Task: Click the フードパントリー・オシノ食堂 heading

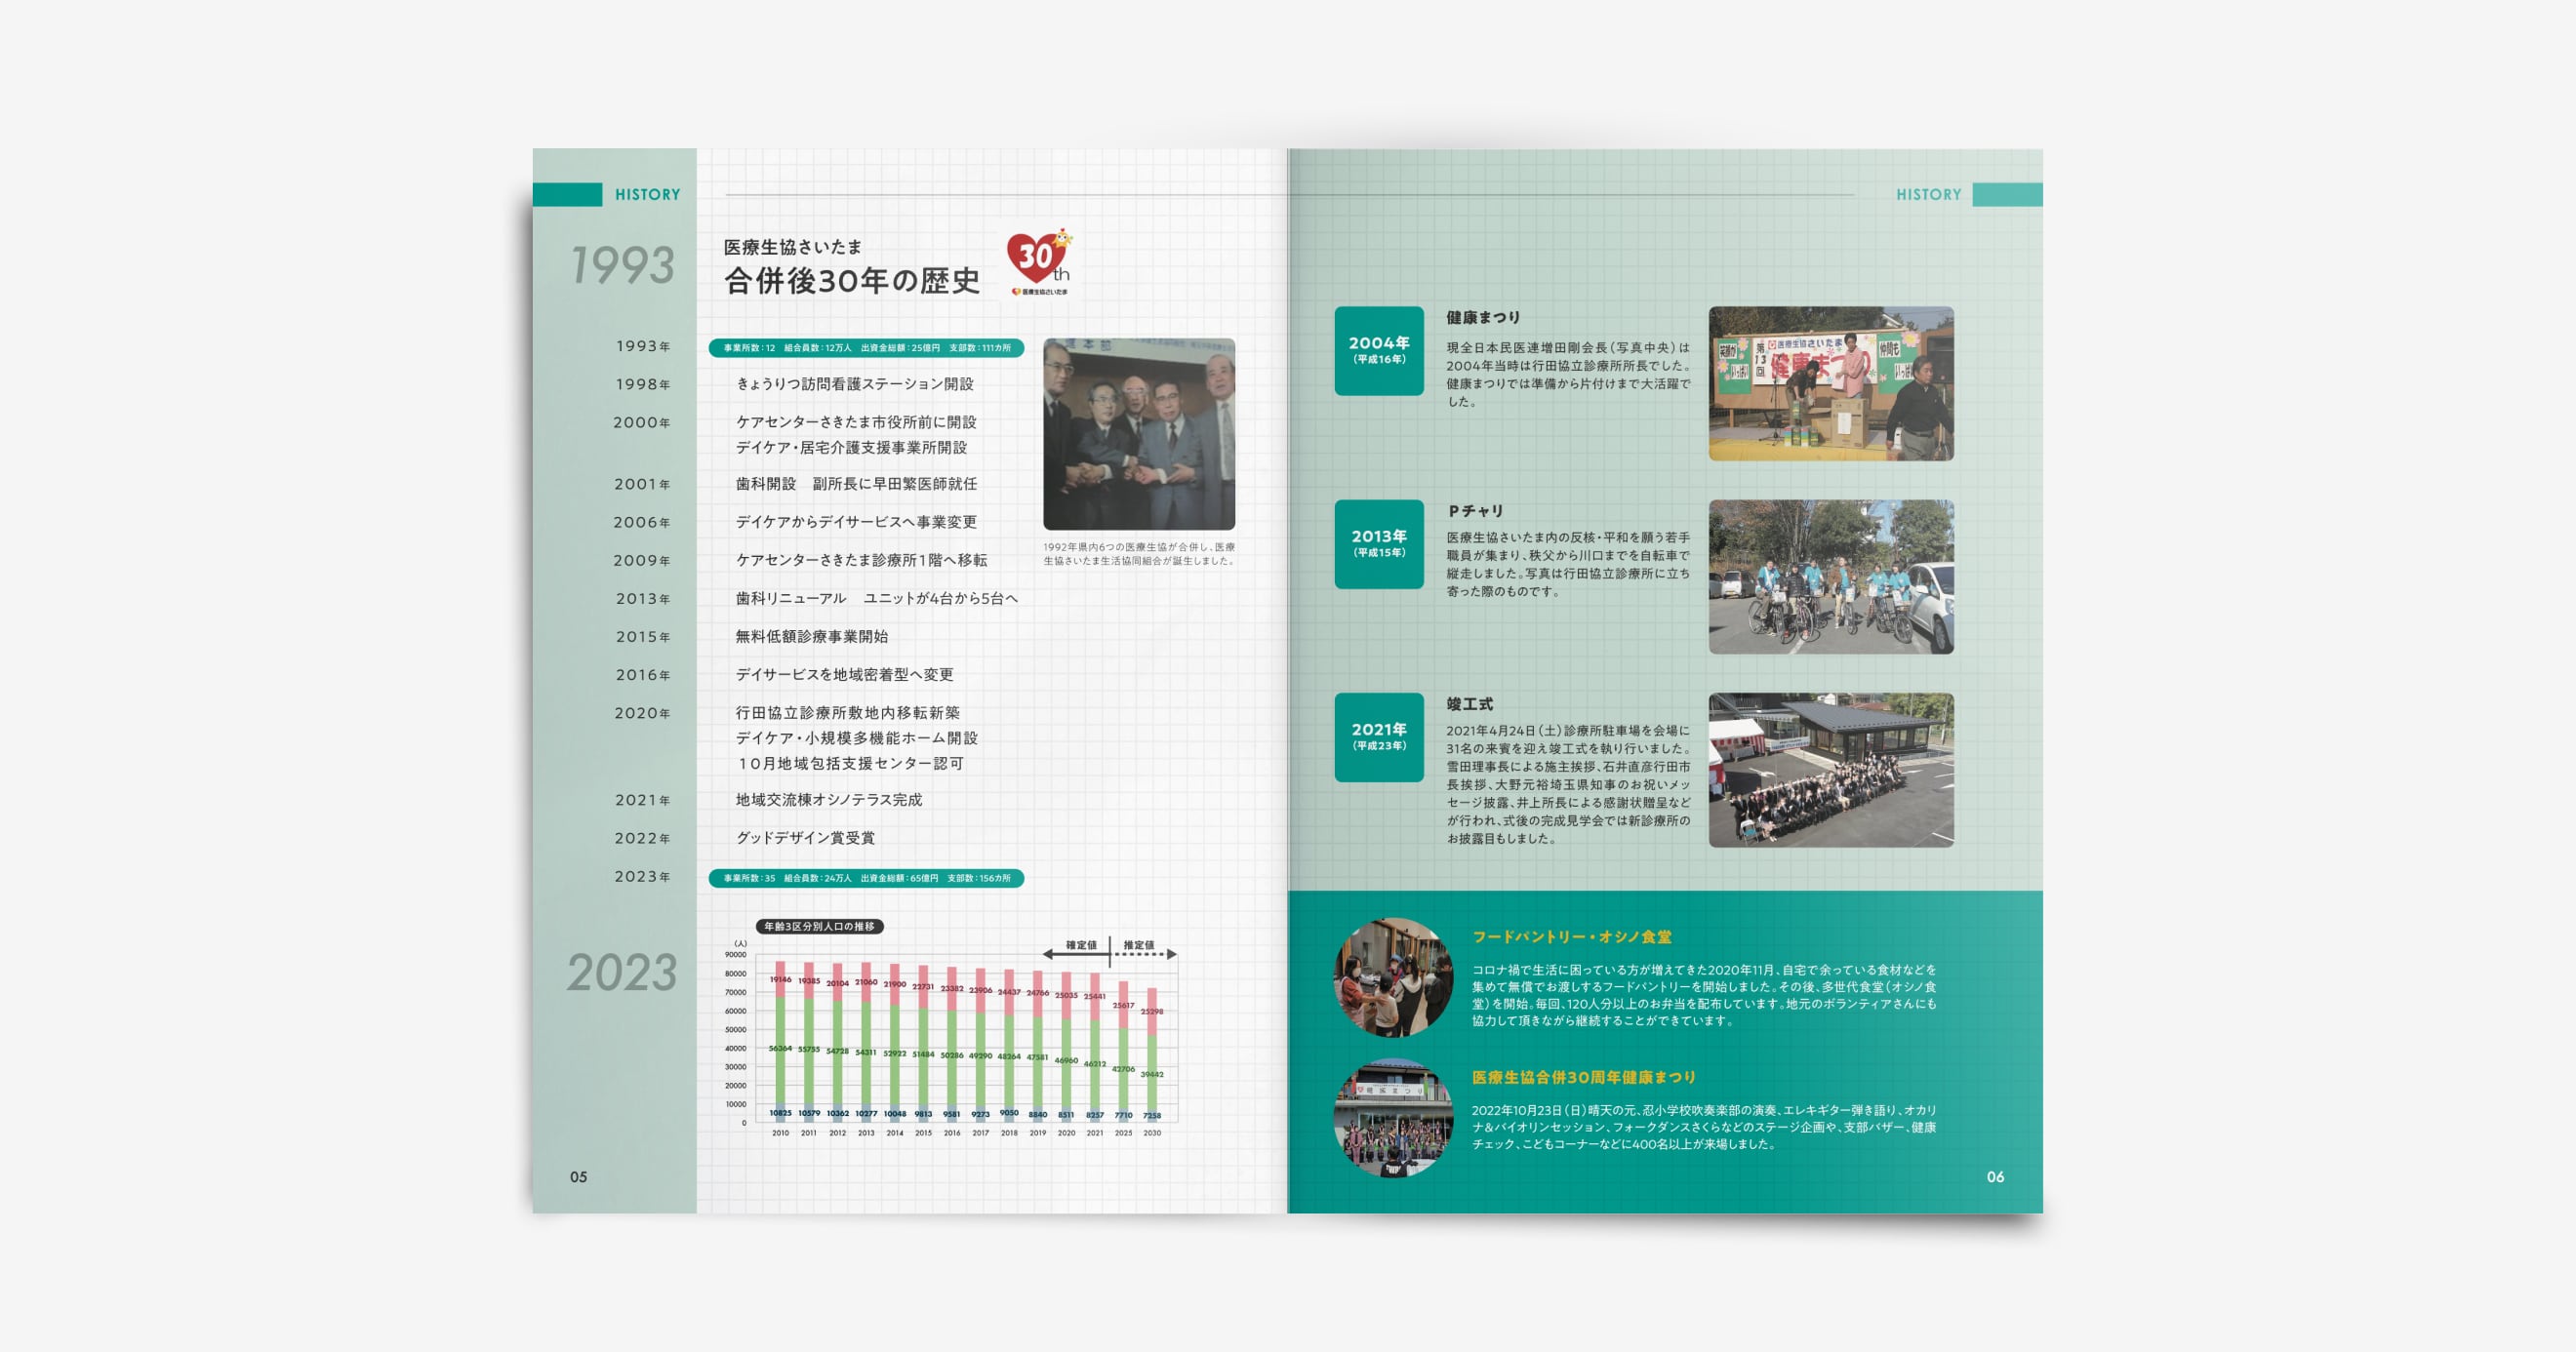Action: (1571, 937)
